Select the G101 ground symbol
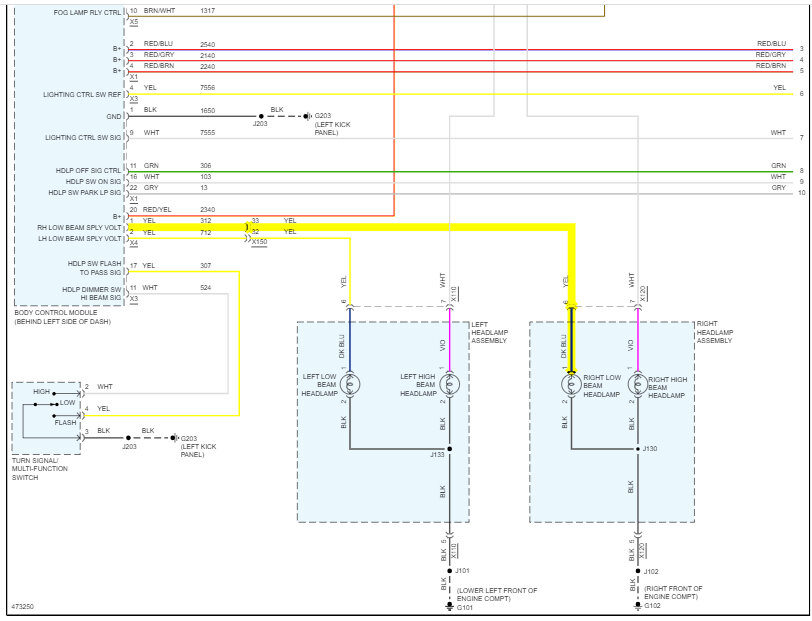This screenshot has height=621, width=812. click(x=450, y=606)
